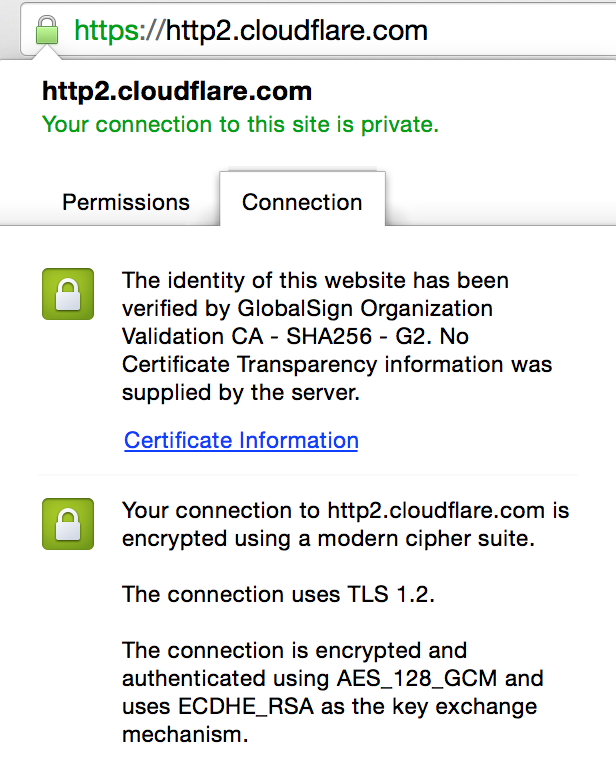
Task: Click the green padlock in the address bar
Action: coord(47,30)
